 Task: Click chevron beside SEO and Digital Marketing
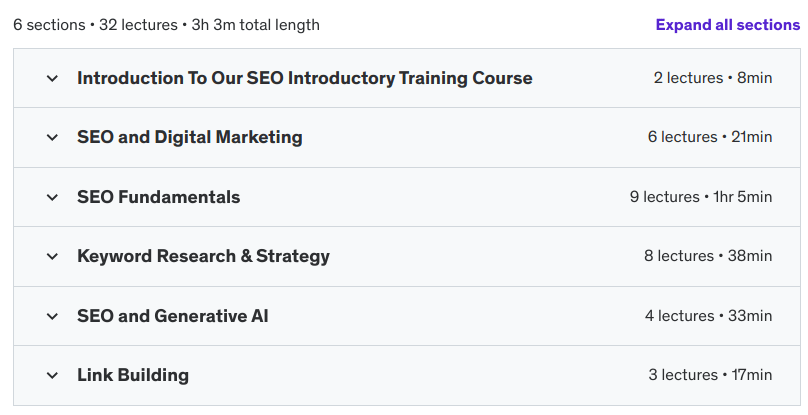coord(52,138)
